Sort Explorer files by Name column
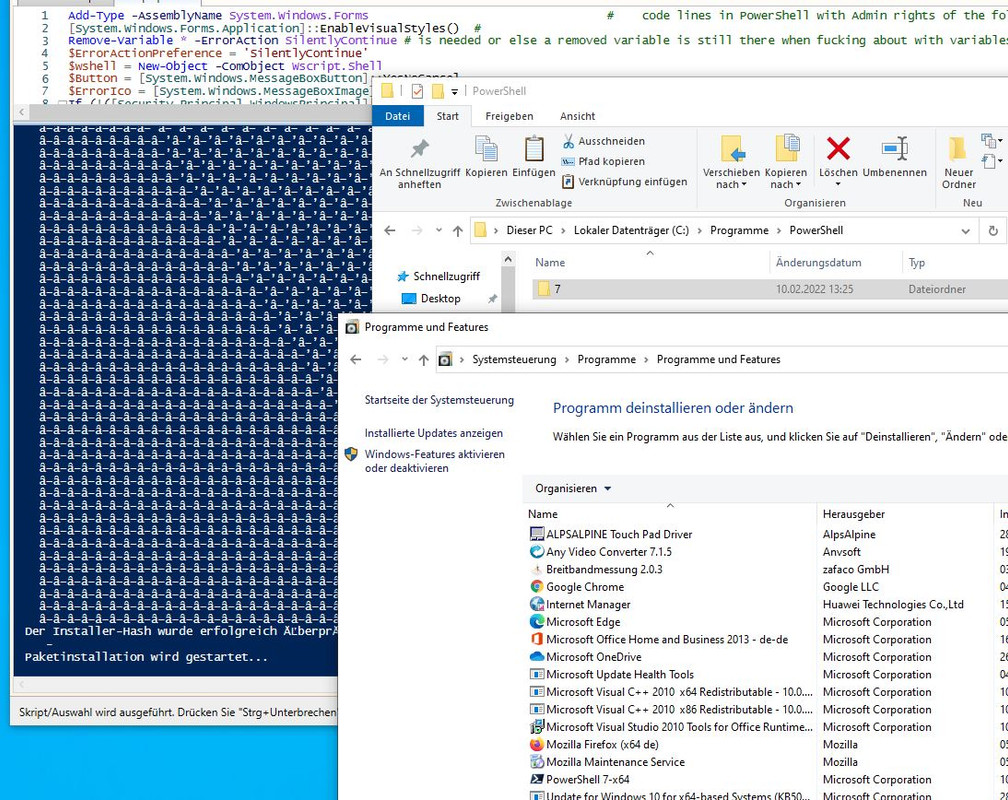1008x800 pixels. (550, 262)
